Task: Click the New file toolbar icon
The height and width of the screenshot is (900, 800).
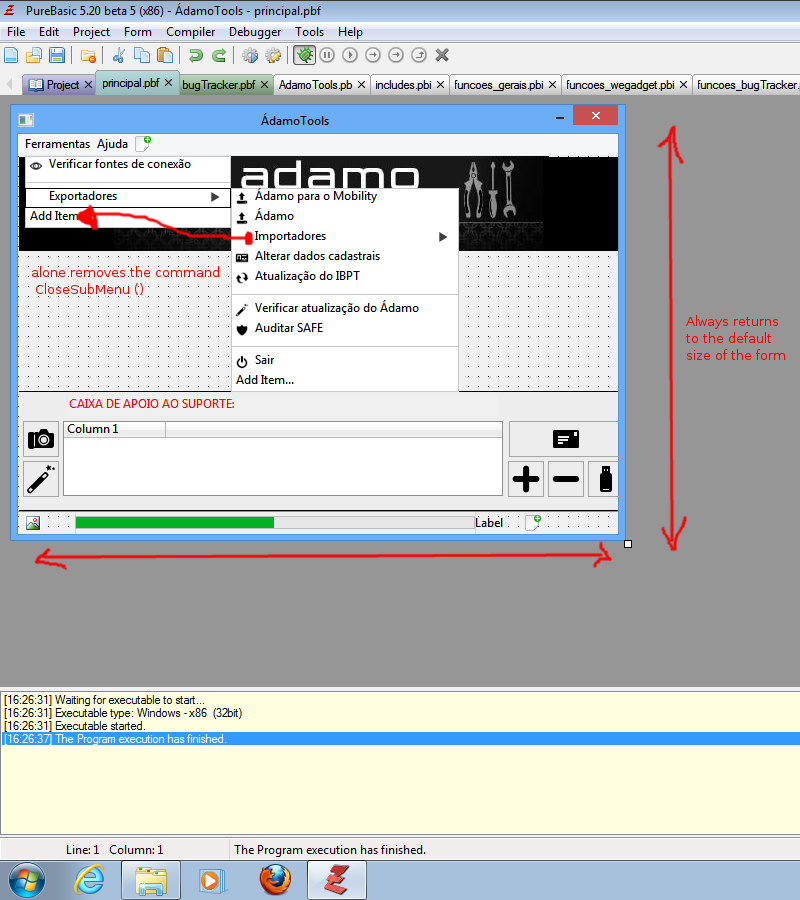Action: [x=11, y=55]
